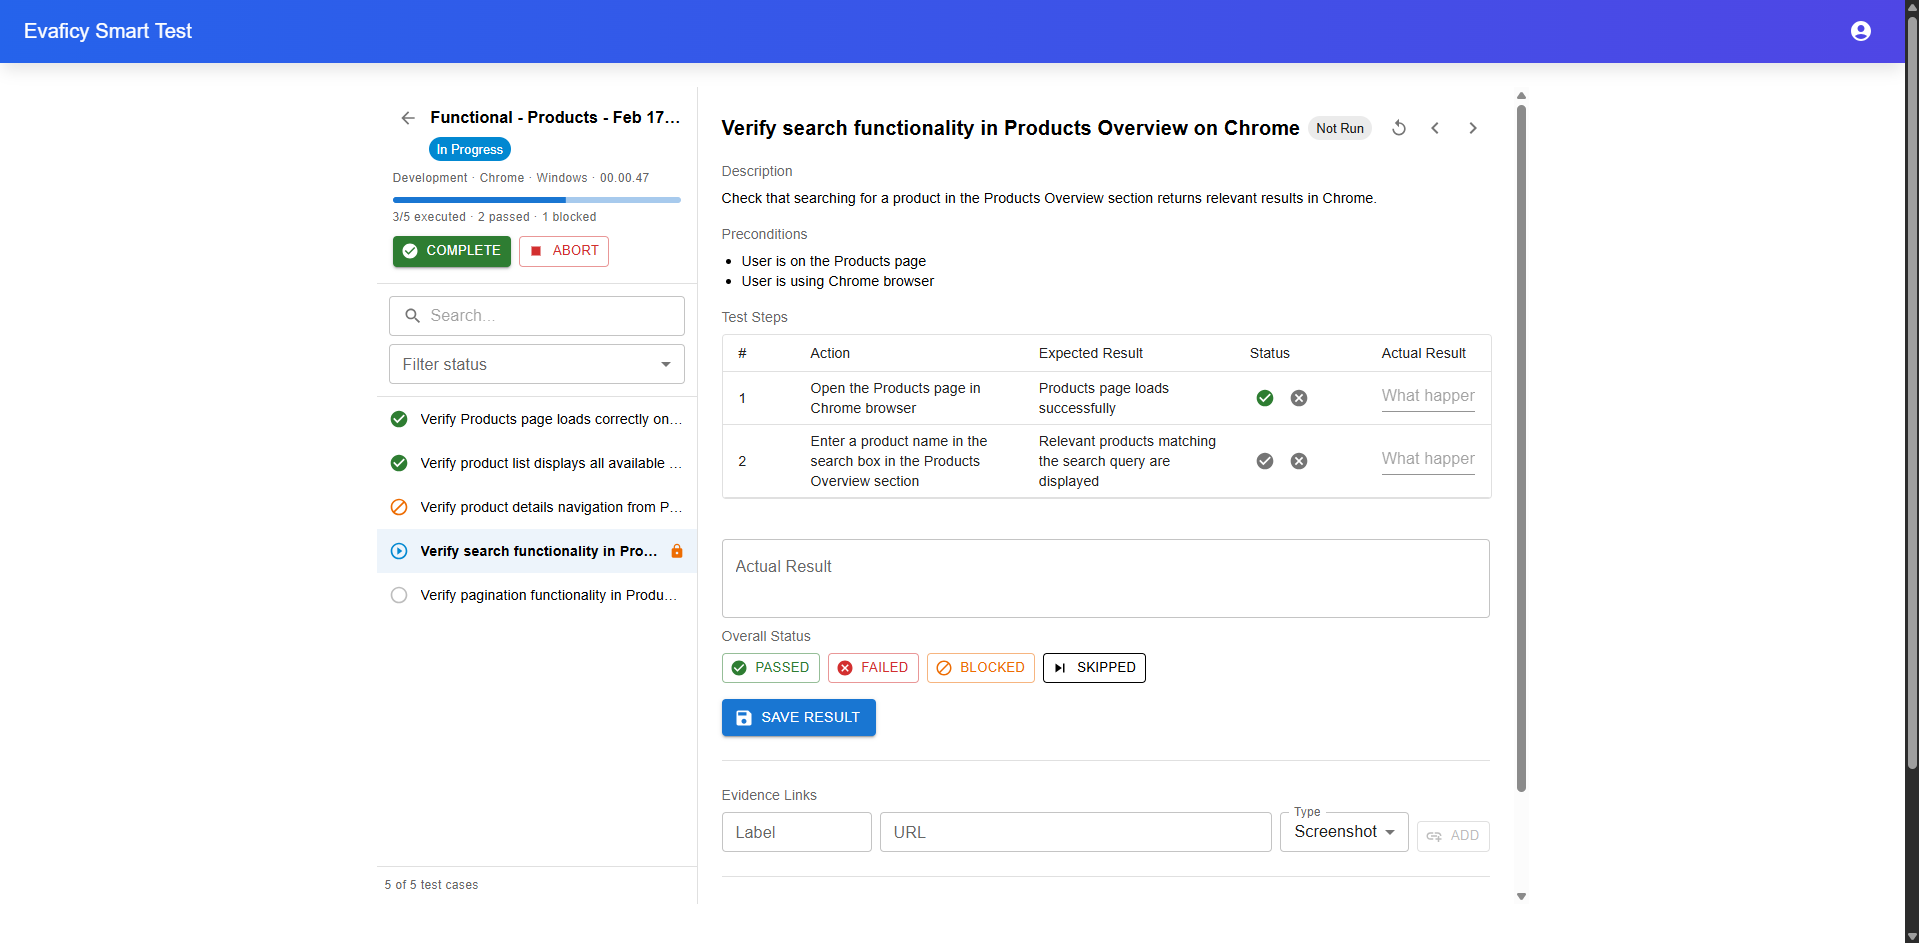Click the in-progress icon of search functionality case

point(399,551)
